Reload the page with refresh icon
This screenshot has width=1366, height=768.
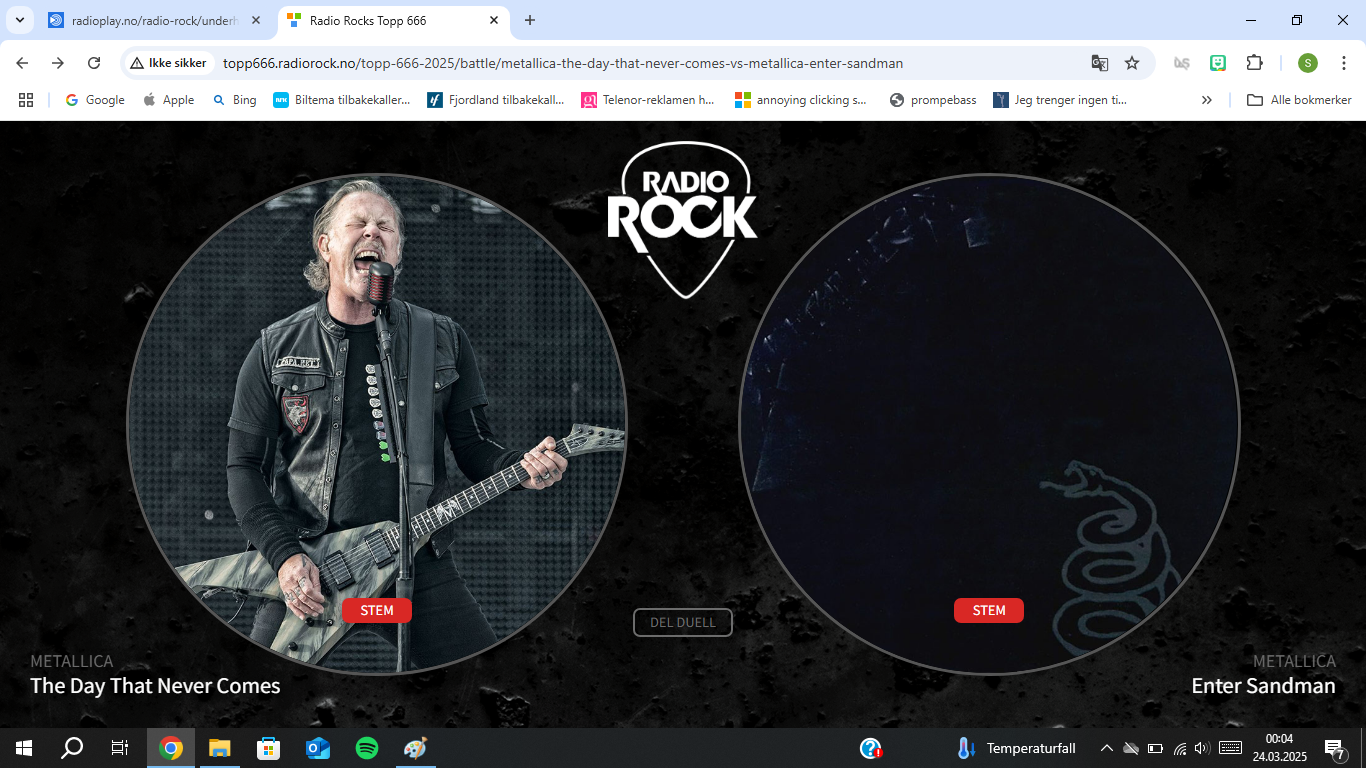[x=94, y=63]
